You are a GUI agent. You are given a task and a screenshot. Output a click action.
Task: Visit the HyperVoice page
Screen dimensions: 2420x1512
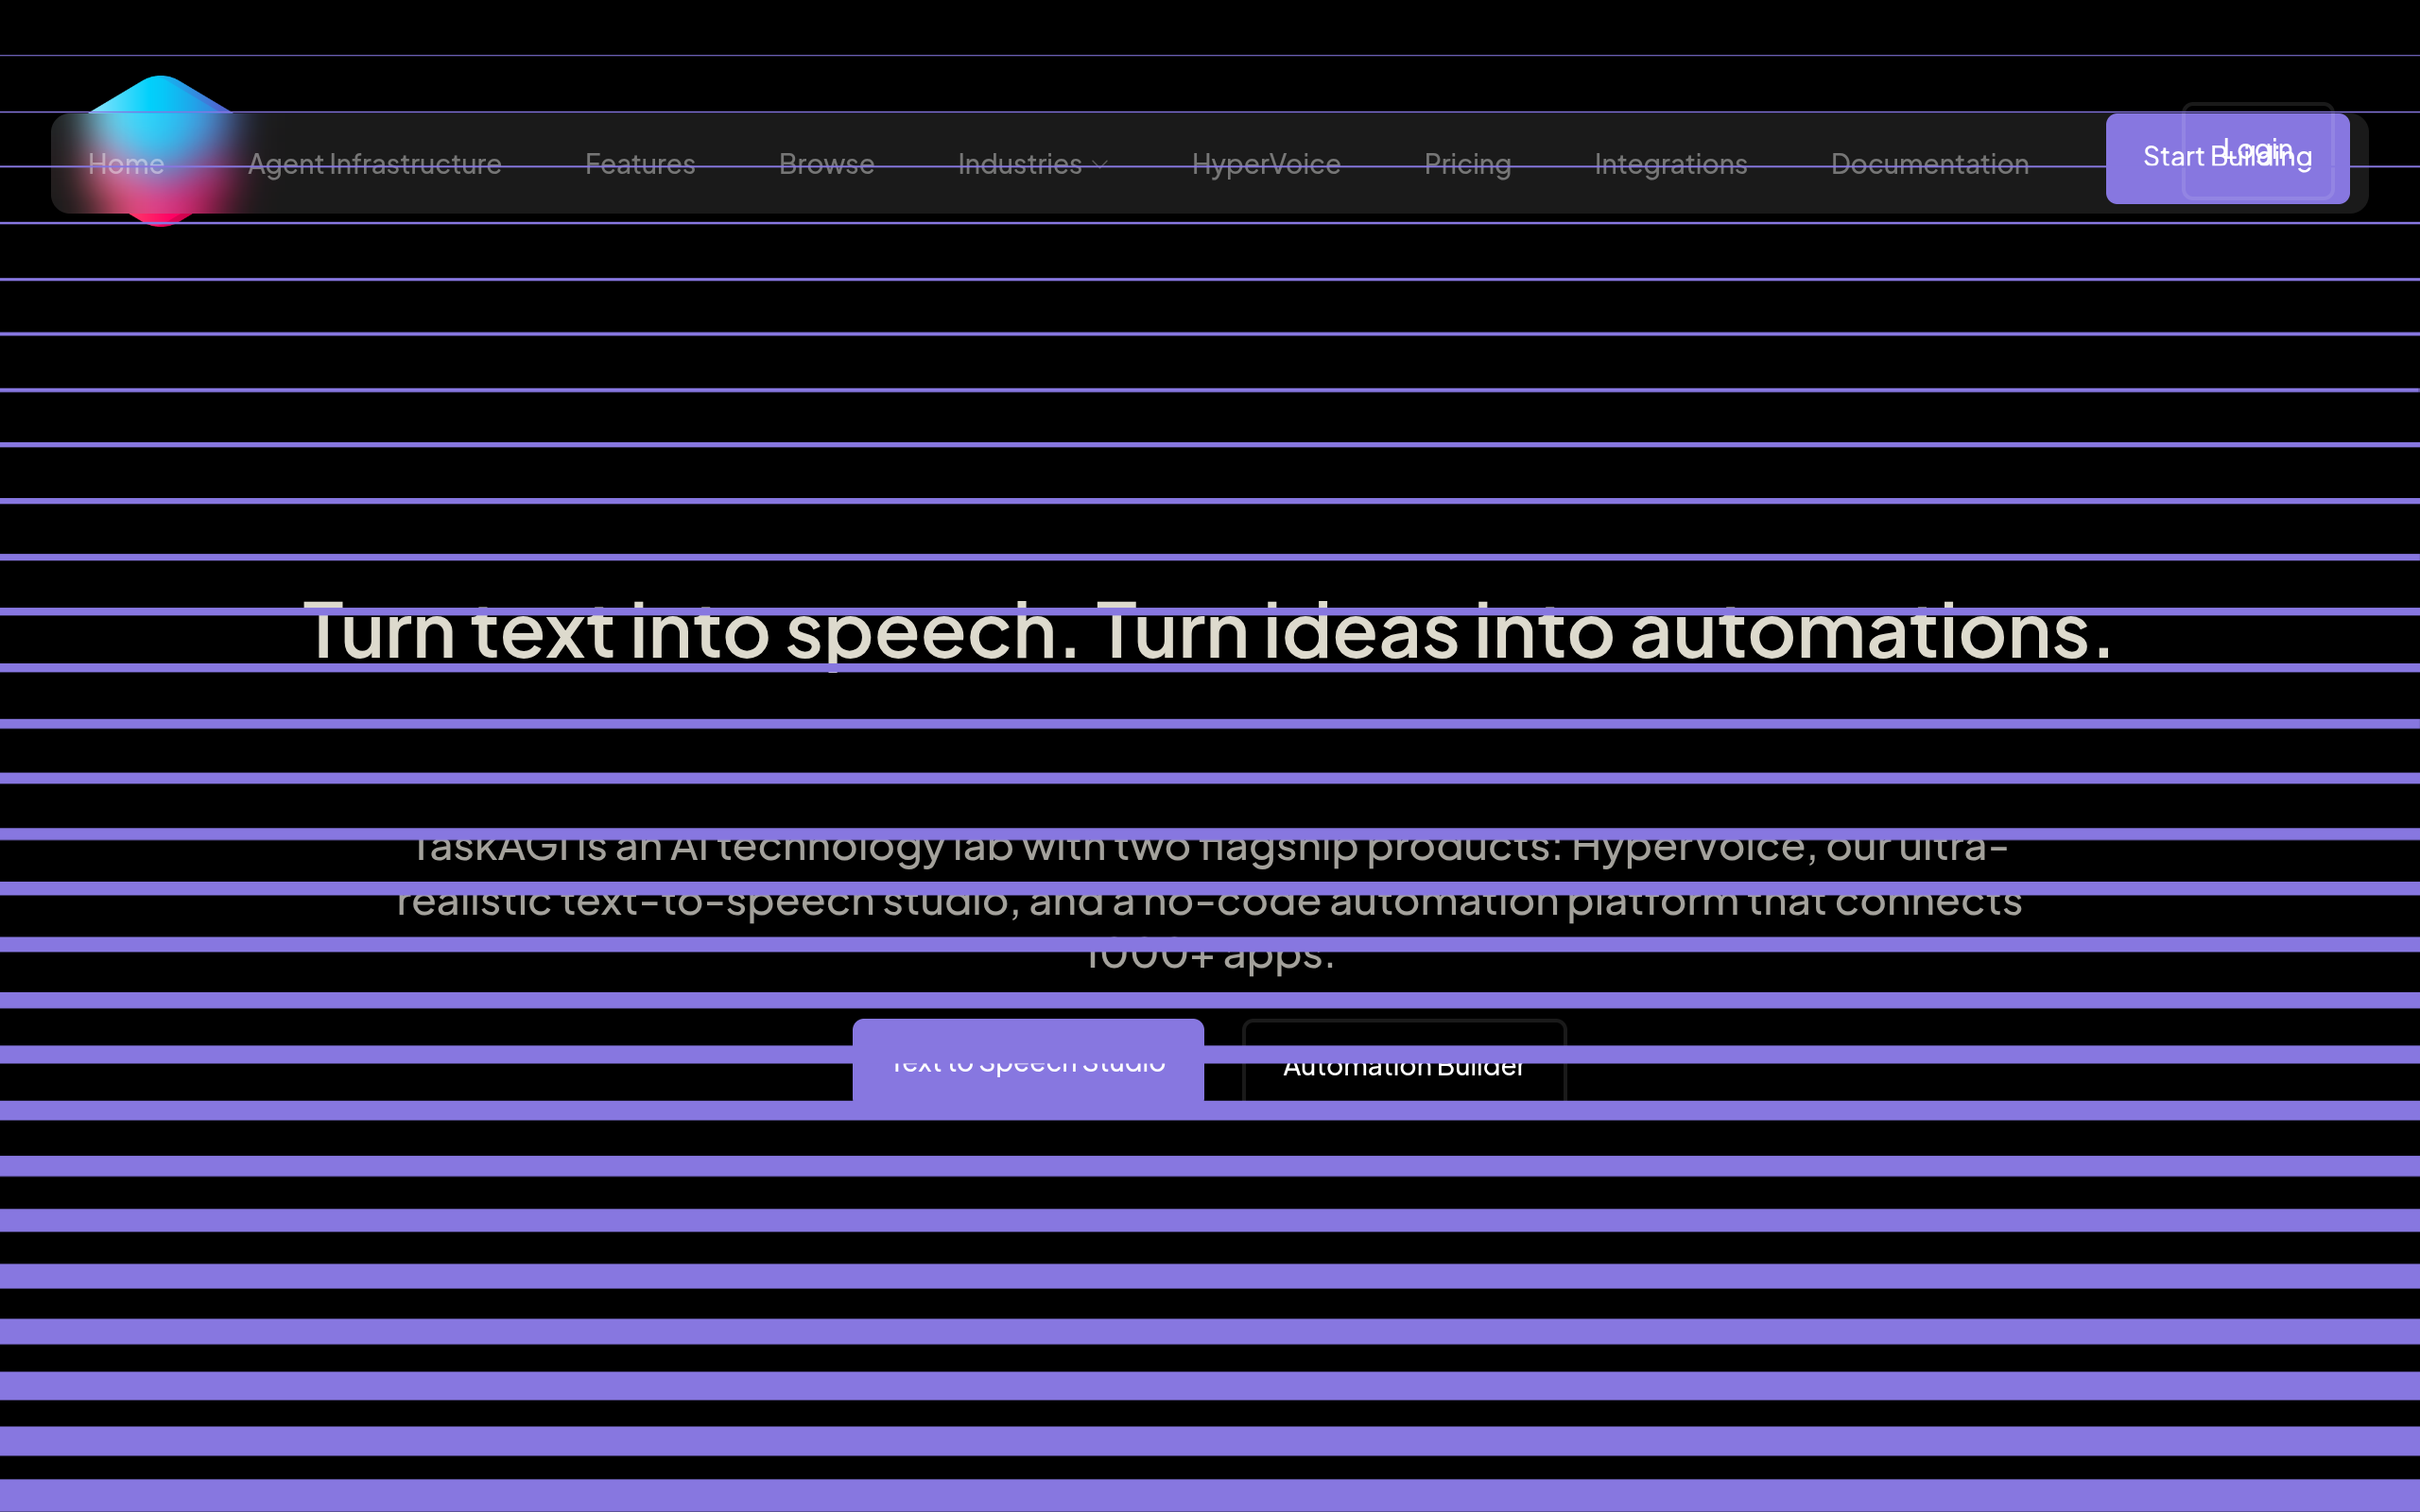pyautogui.click(x=1266, y=164)
